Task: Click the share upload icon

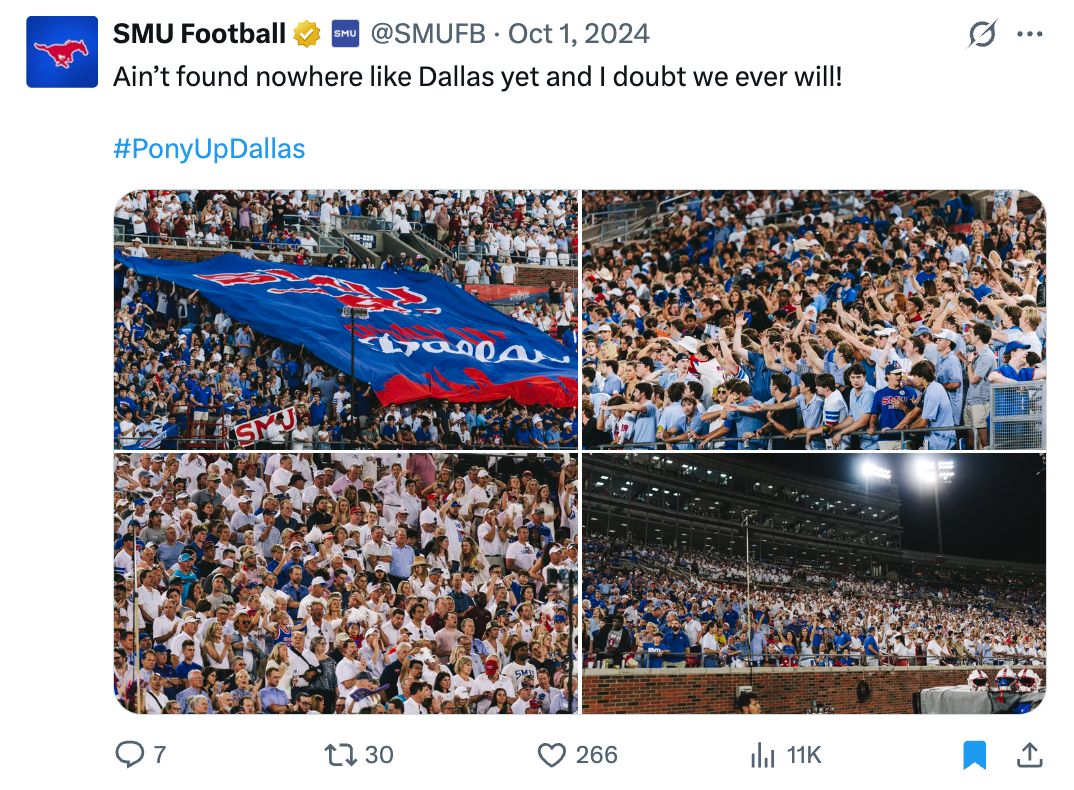Action: point(1029,755)
